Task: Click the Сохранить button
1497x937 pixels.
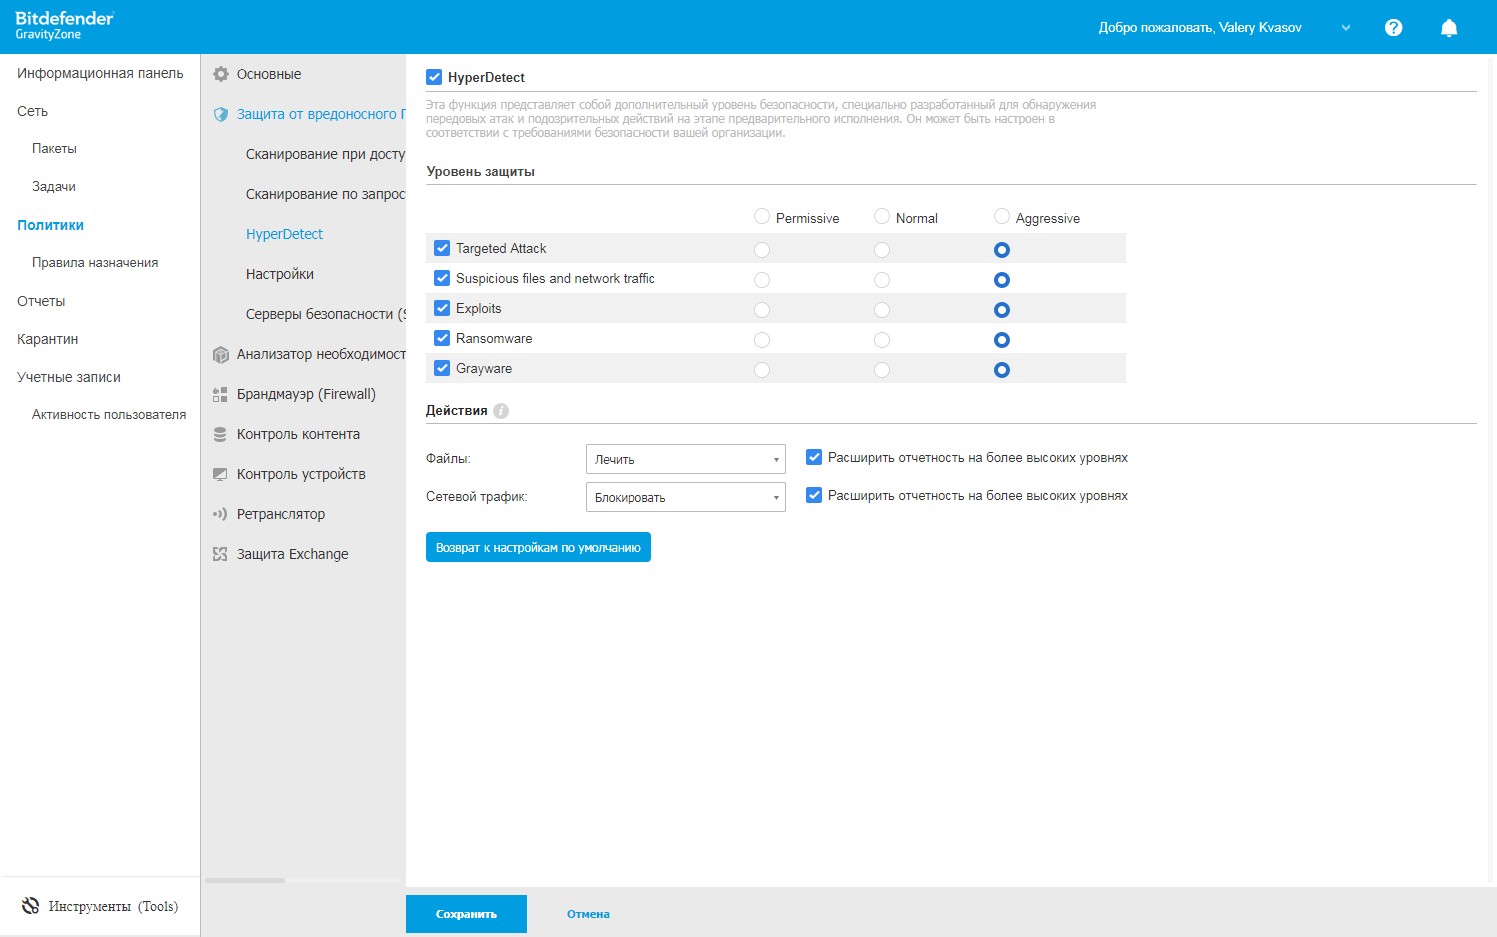Action: point(466,914)
